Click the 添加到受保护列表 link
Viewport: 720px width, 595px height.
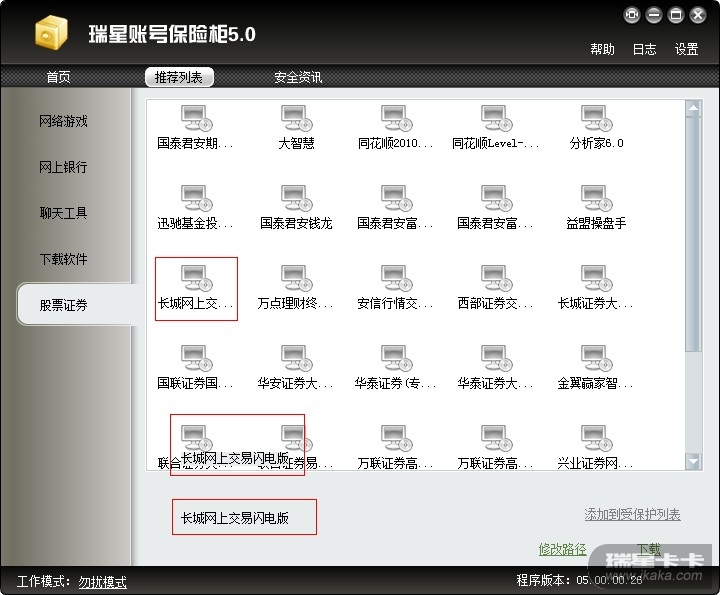pyautogui.click(x=632, y=515)
